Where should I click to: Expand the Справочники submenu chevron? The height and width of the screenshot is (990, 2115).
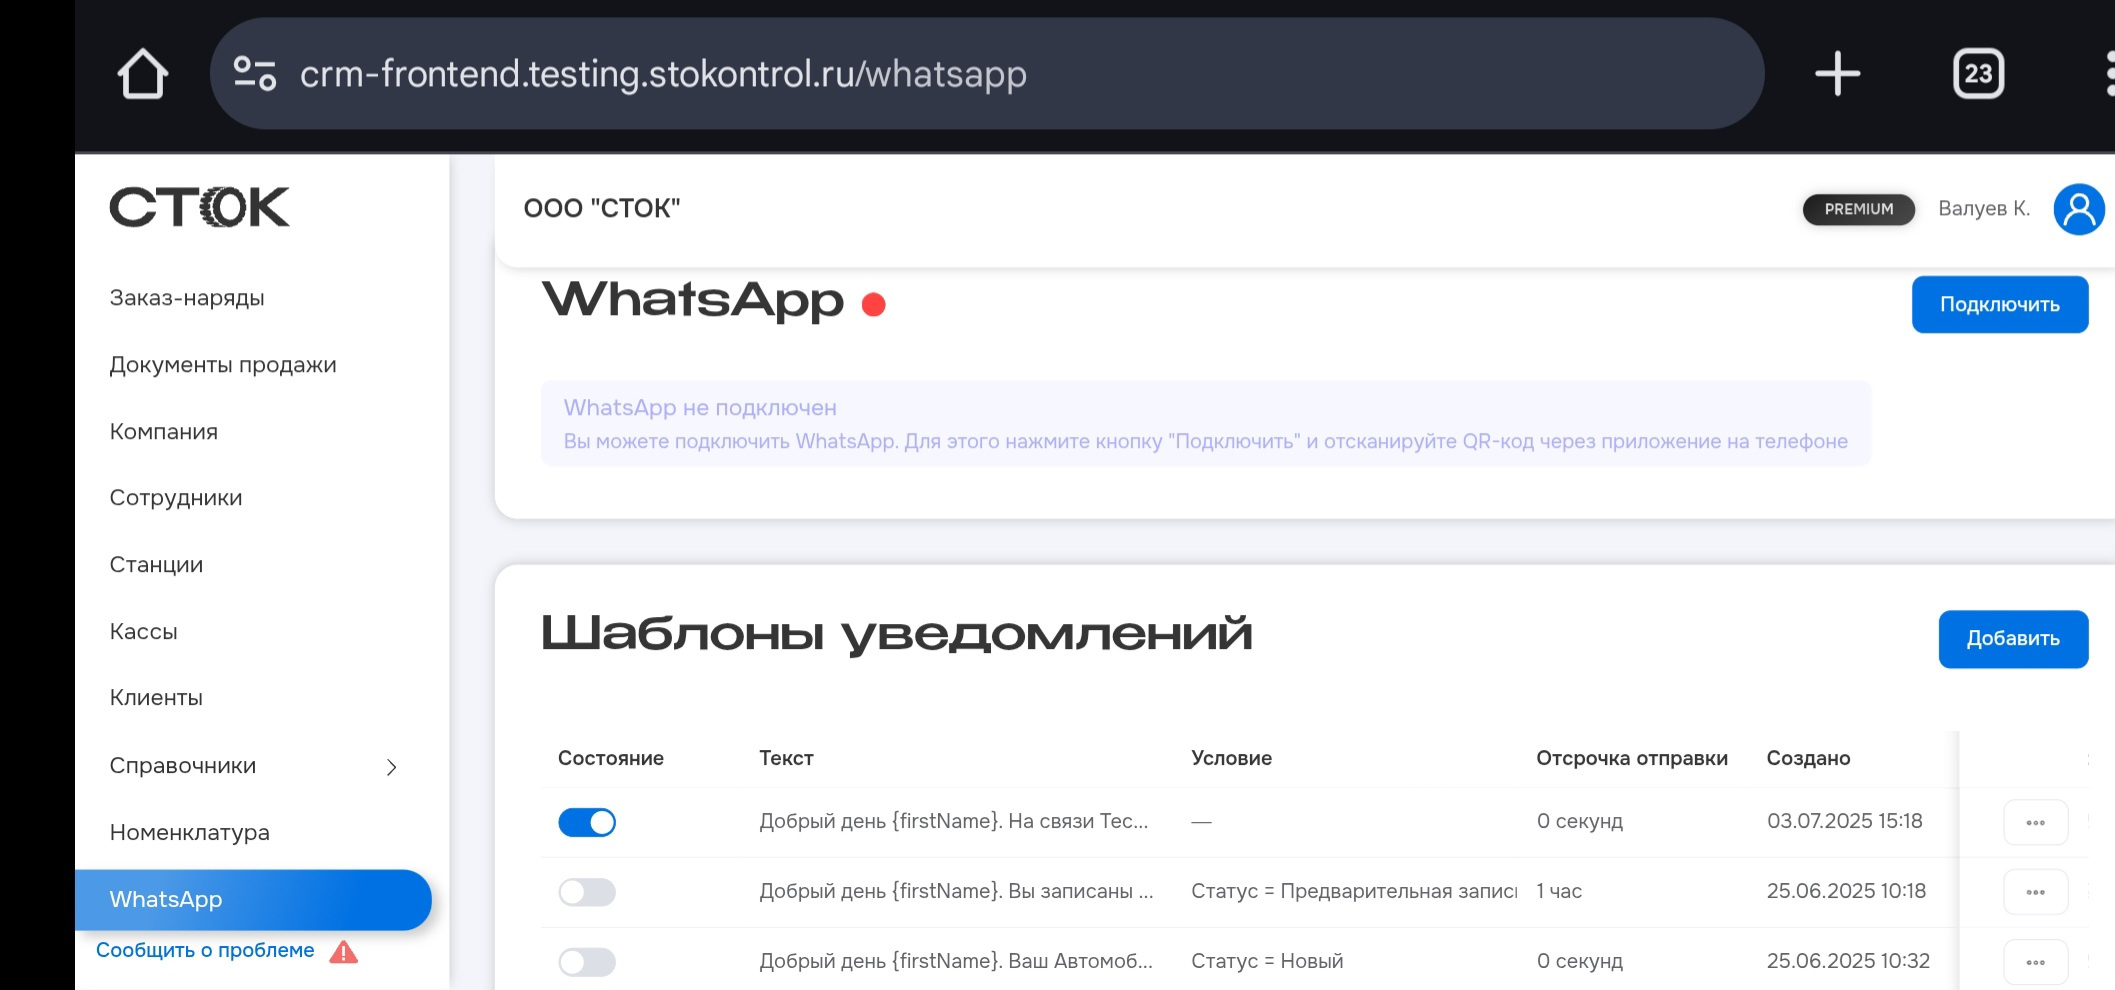(392, 767)
